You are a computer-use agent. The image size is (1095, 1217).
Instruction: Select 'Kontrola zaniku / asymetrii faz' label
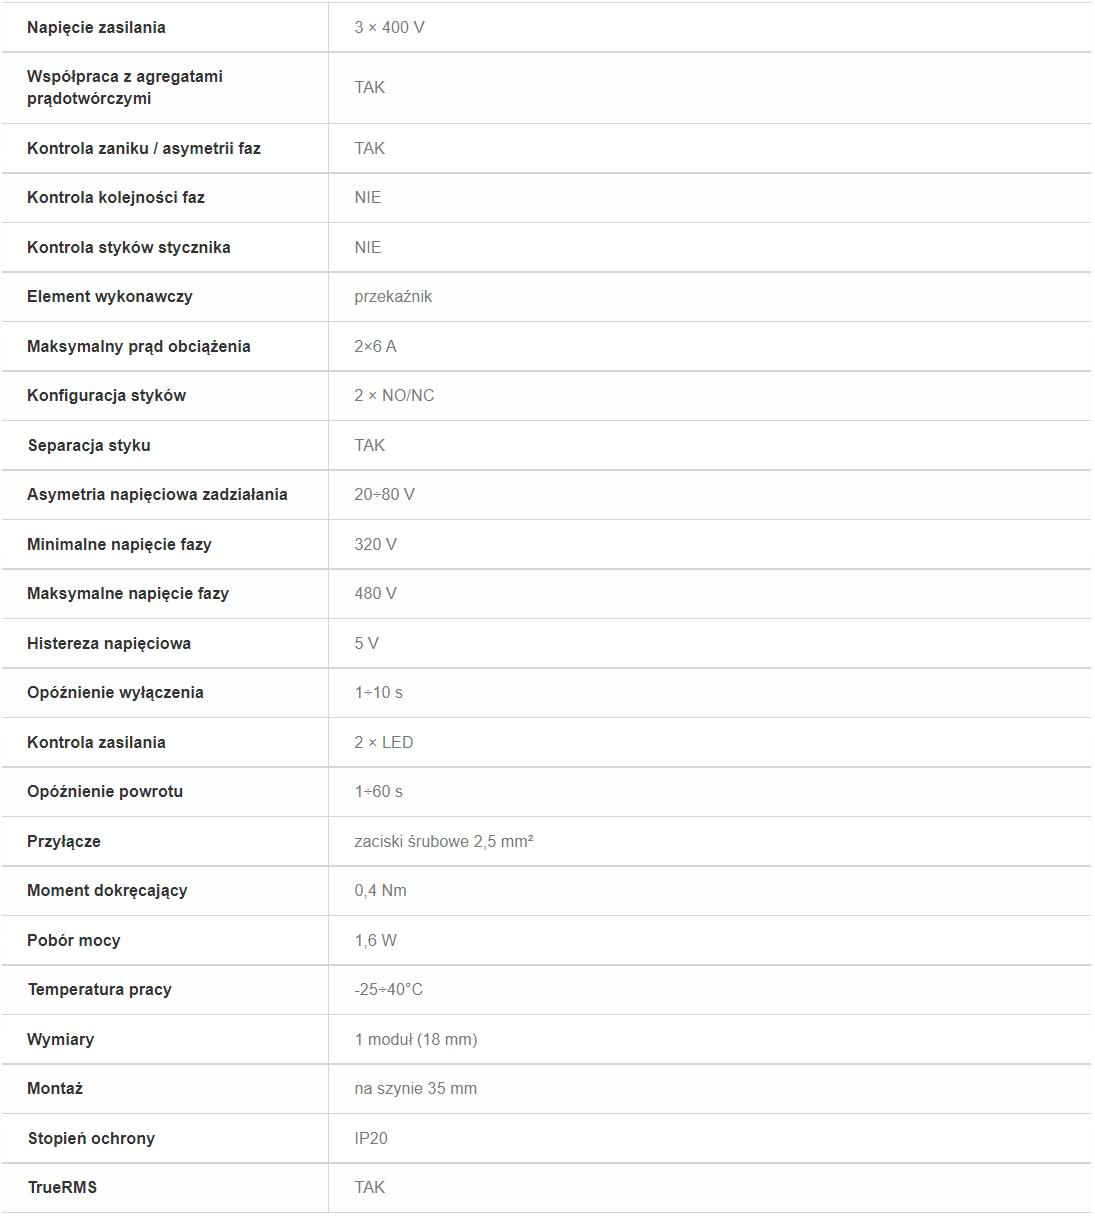144,148
